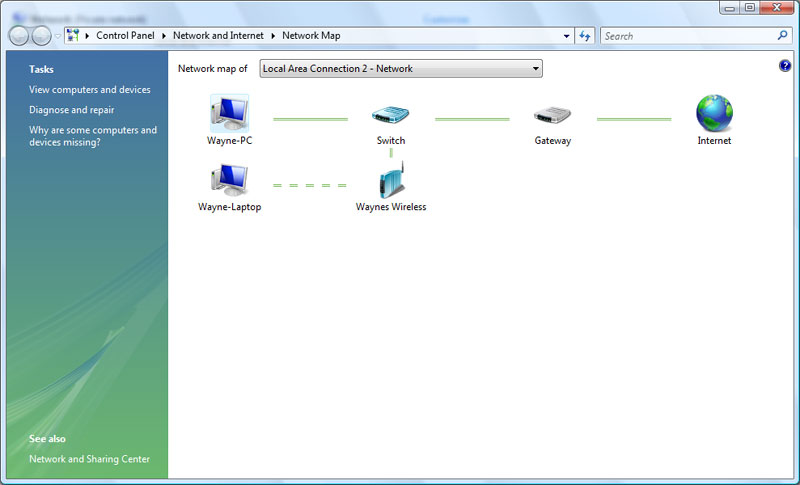The image size is (800, 485).
Task: Open Network and Internet breadcrumb
Action: coord(218,36)
